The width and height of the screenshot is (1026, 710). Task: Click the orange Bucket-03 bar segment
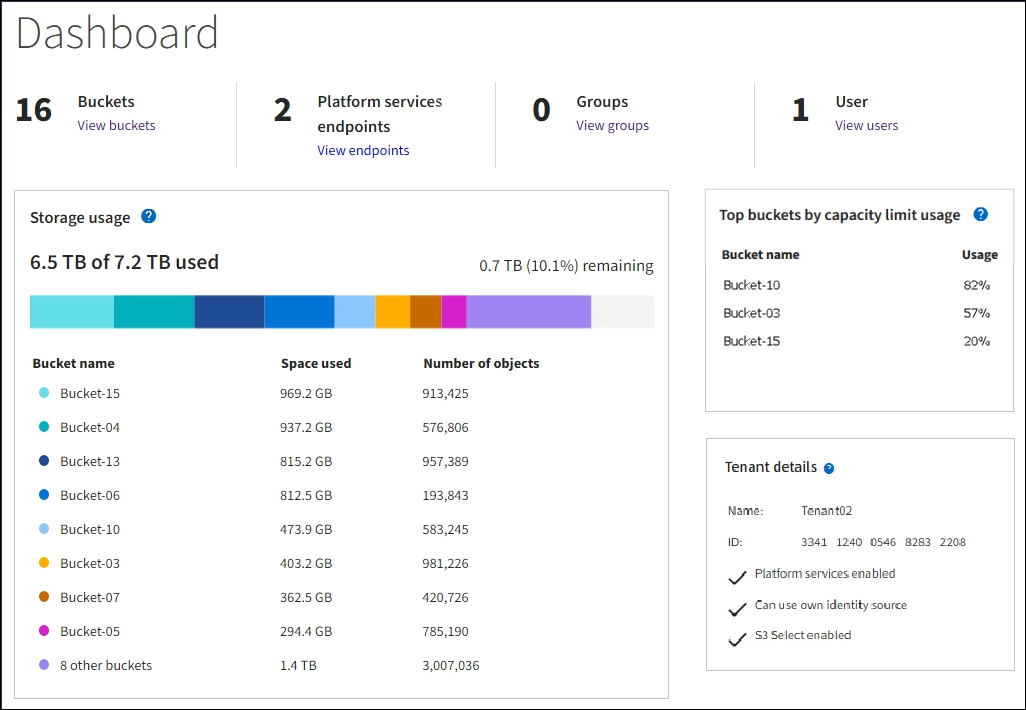click(392, 312)
